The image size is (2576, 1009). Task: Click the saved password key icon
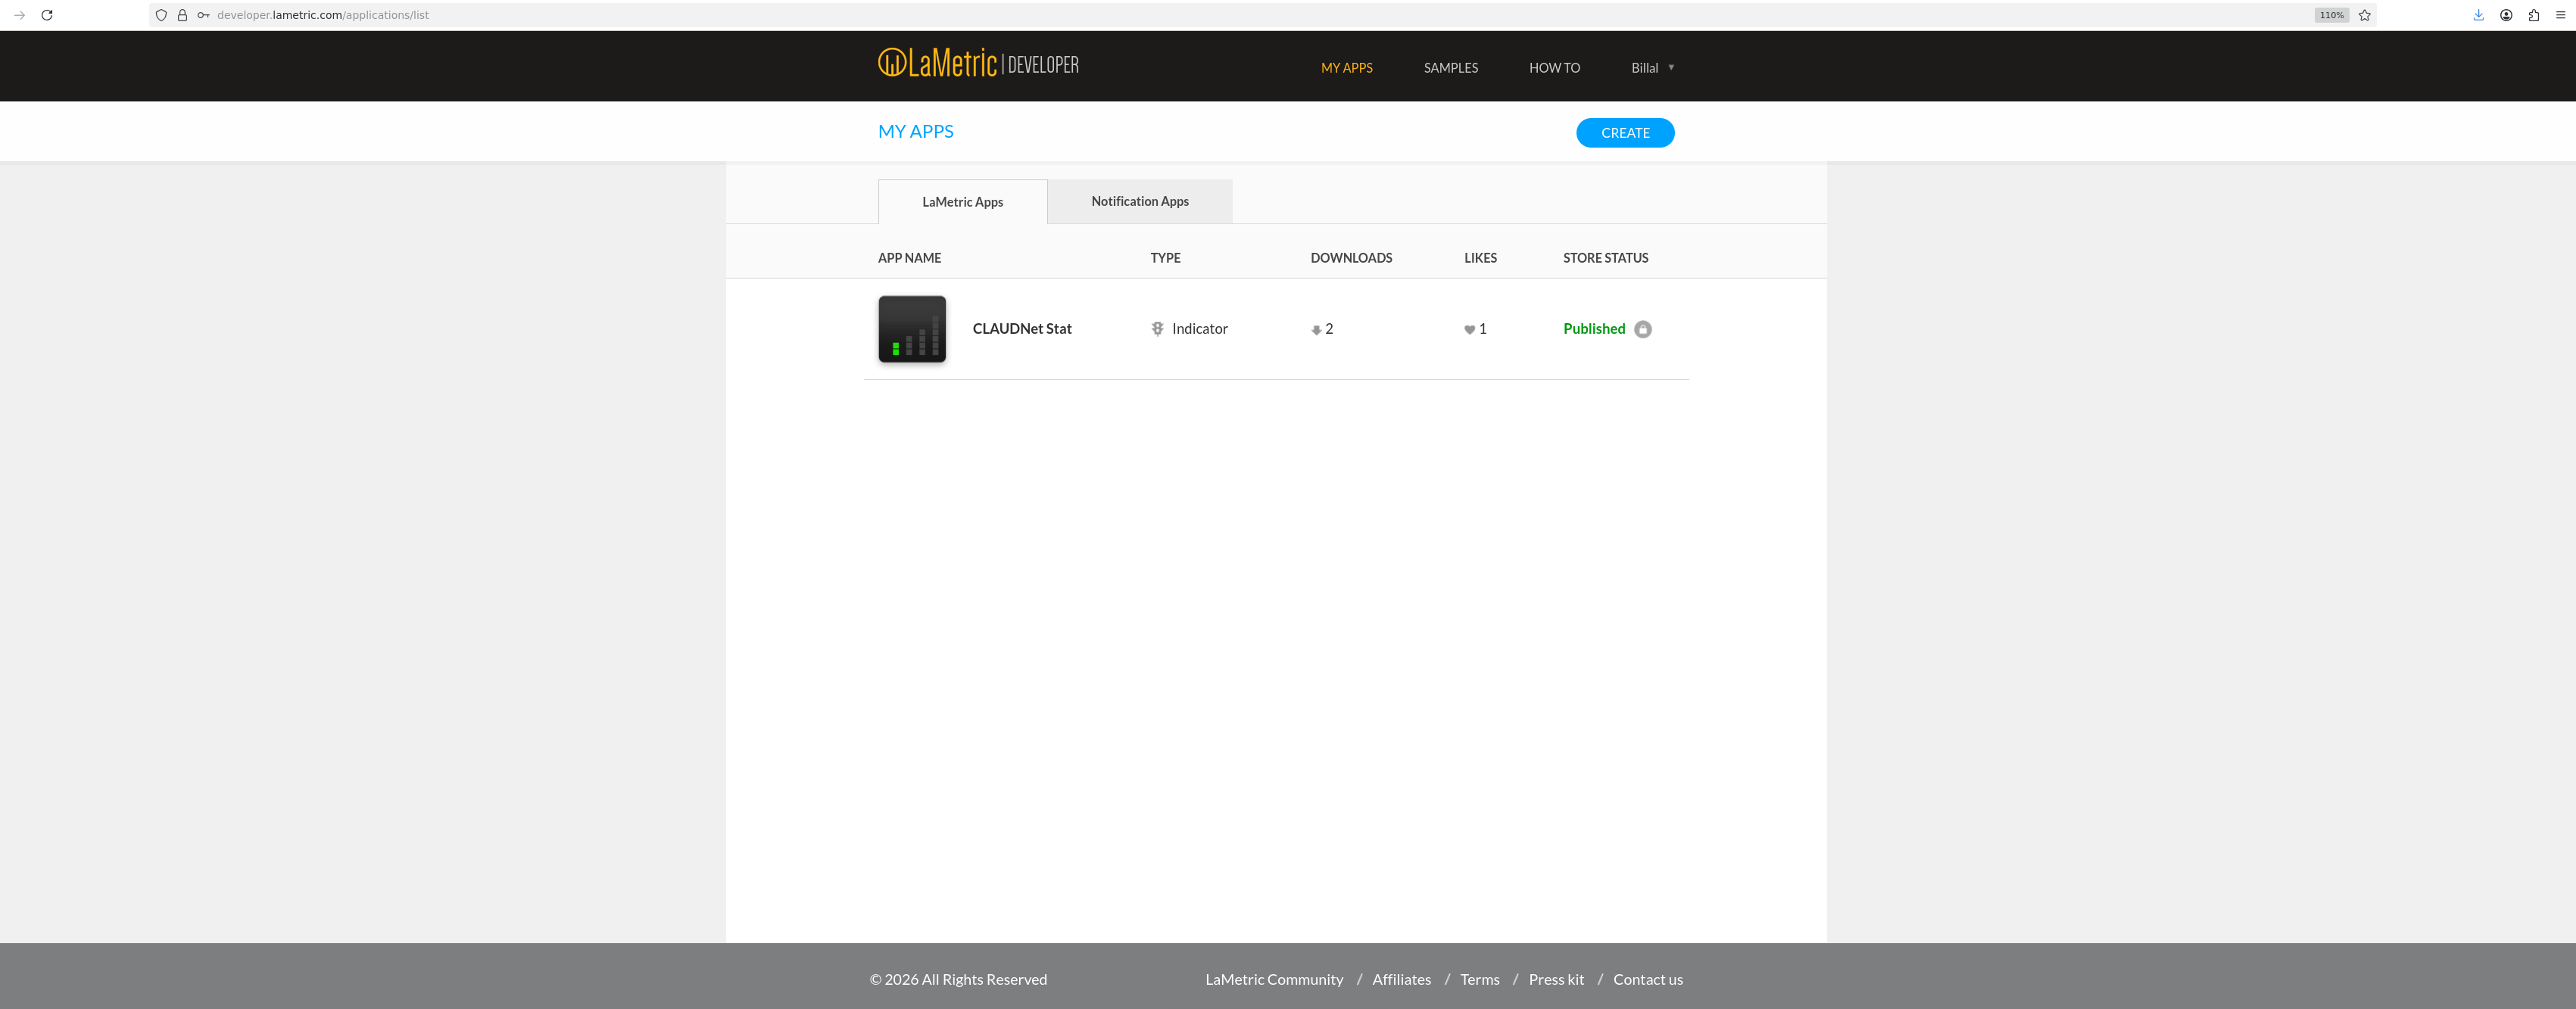[x=204, y=15]
